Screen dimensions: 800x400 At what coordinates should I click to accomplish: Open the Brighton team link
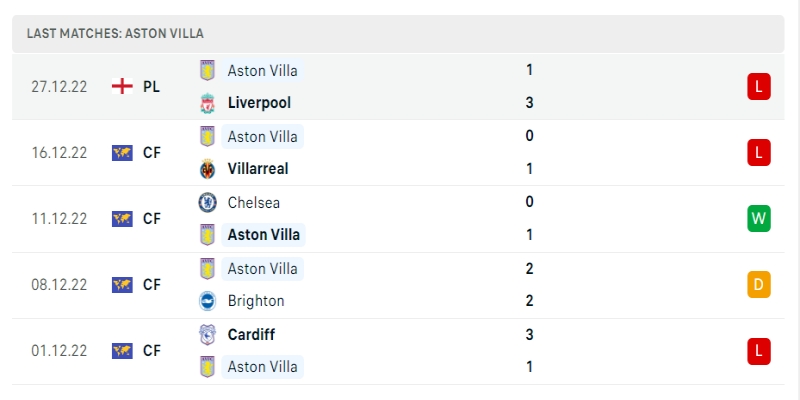[256, 301]
